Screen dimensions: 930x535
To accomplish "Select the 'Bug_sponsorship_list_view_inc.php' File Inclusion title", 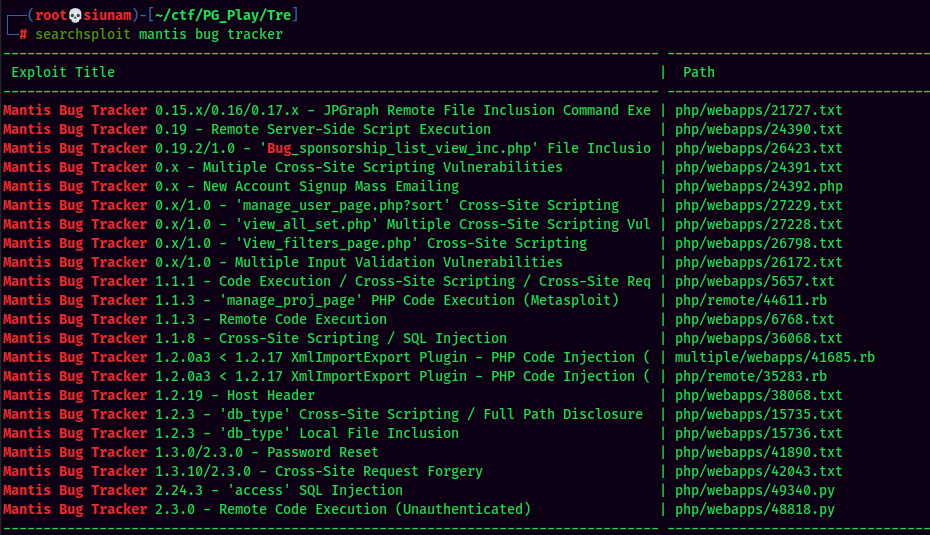I will pyautogui.click(x=327, y=148).
